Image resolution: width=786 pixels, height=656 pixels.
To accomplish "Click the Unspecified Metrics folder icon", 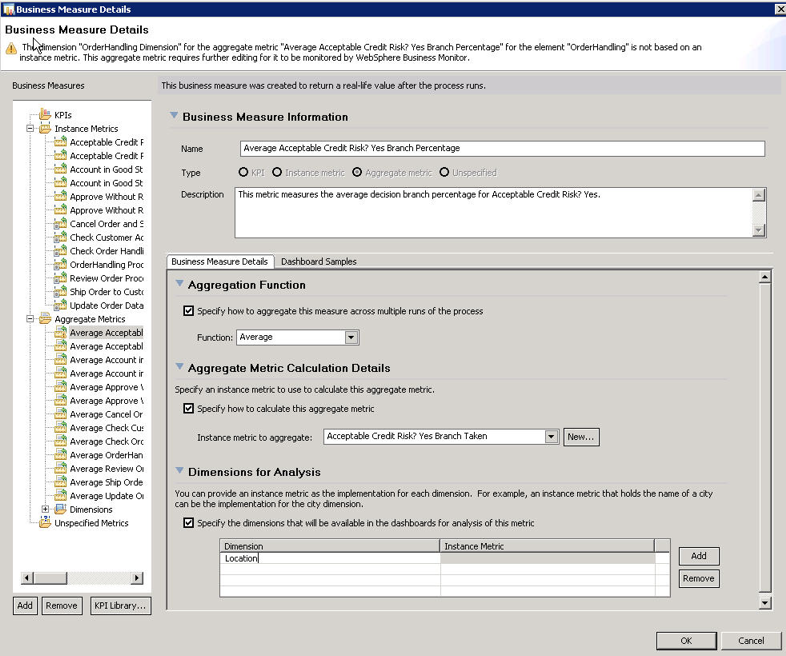I will 45,523.
